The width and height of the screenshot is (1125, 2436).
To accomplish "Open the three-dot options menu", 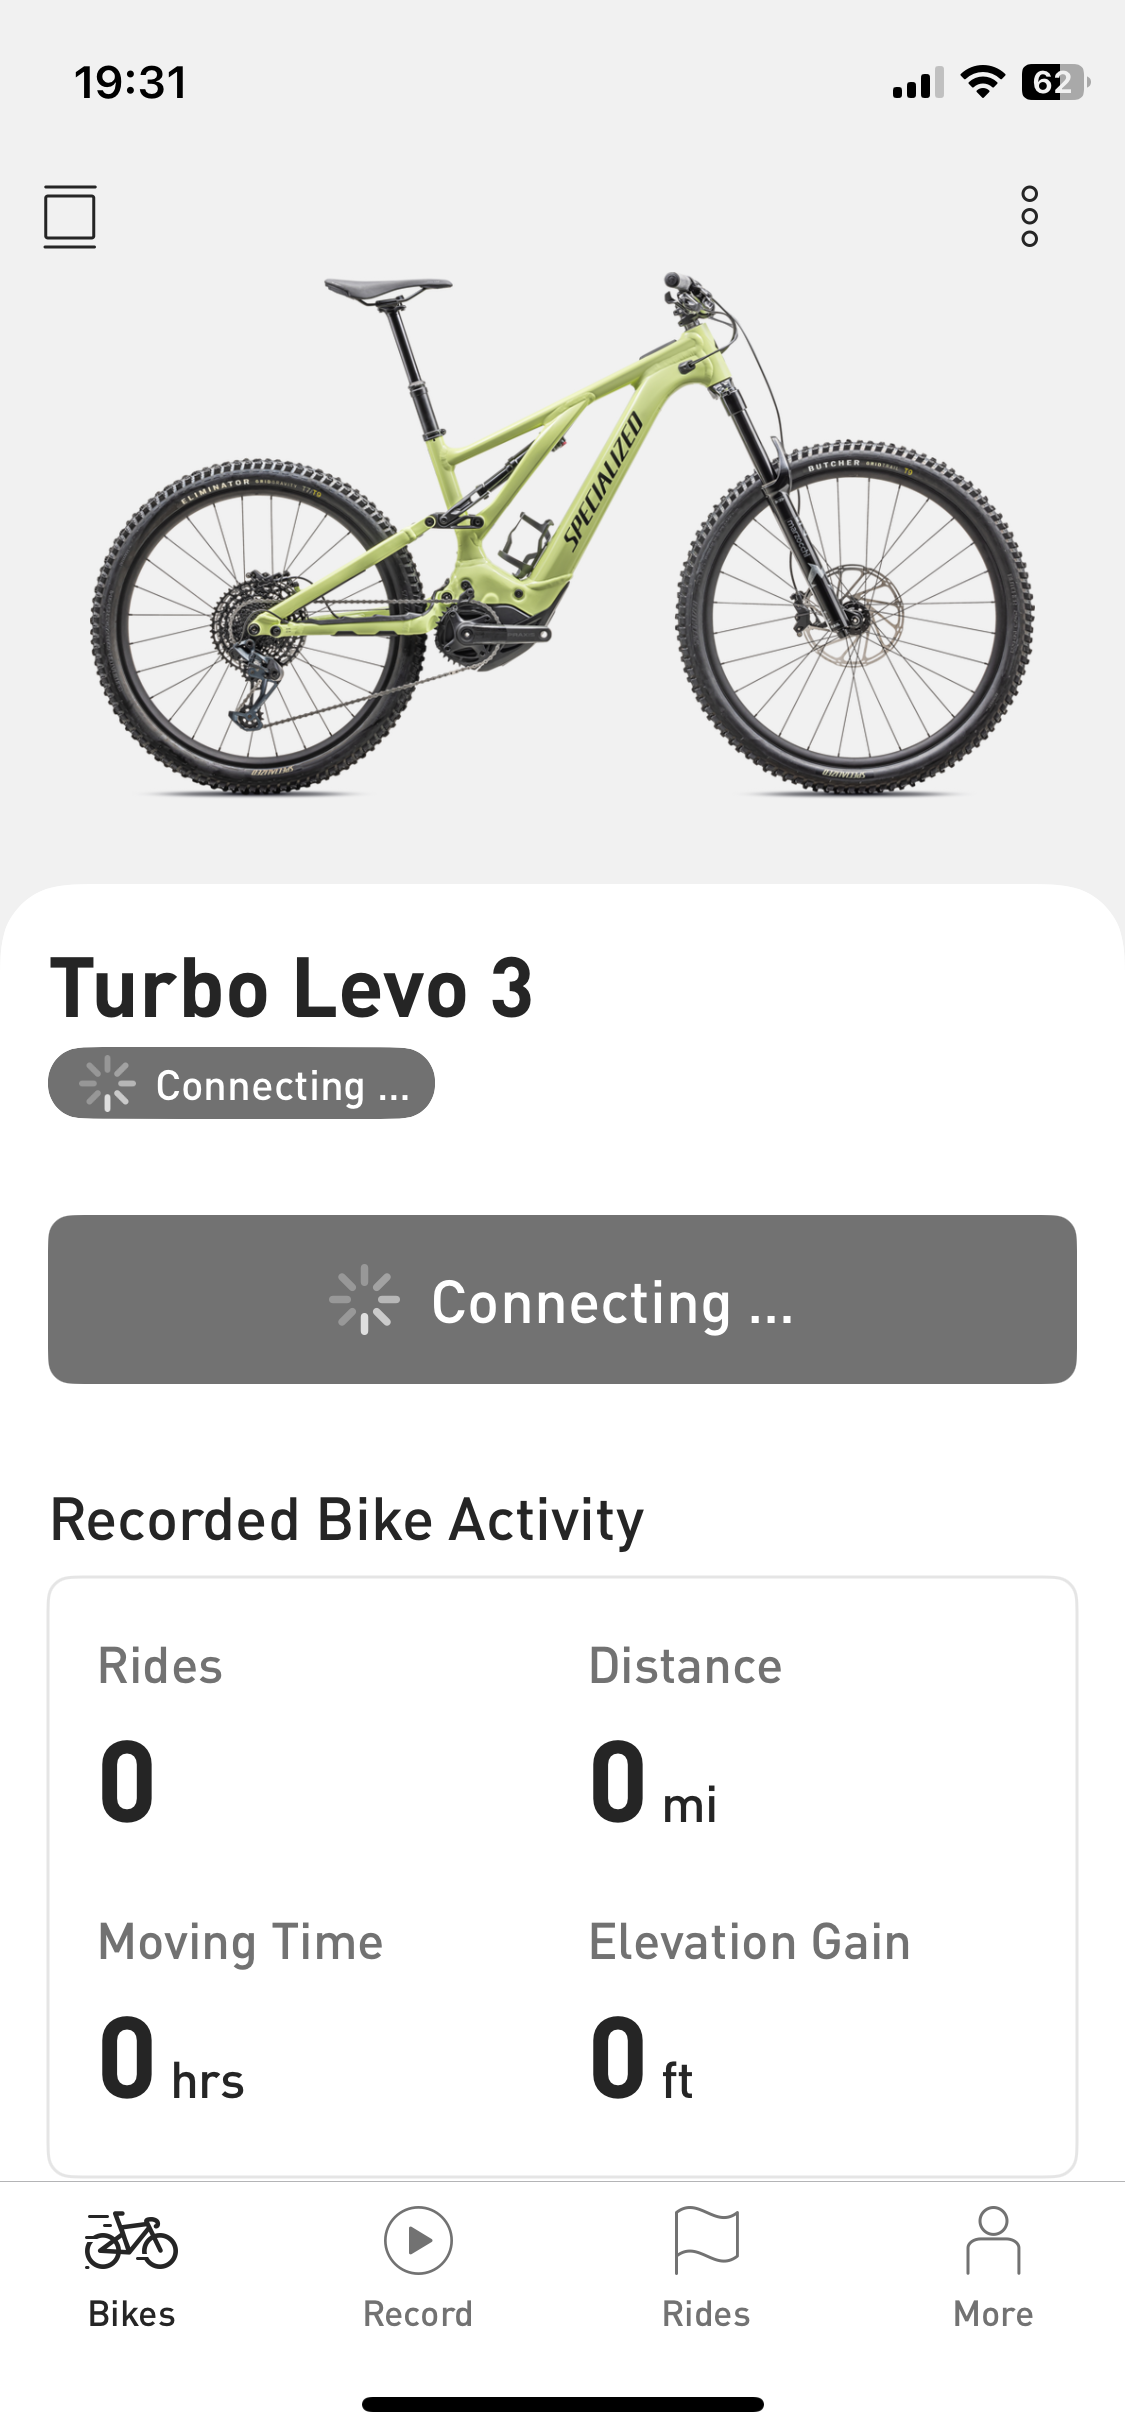I will click(1029, 216).
